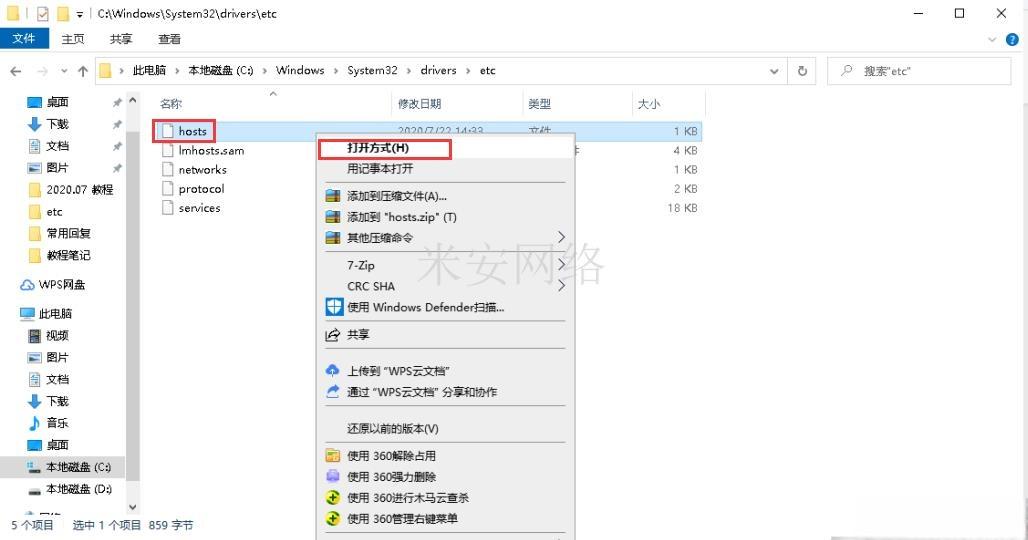The height and width of the screenshot is (540, 1028).
Task: Click the lmhosts.sam file icon
Action: 168,150
